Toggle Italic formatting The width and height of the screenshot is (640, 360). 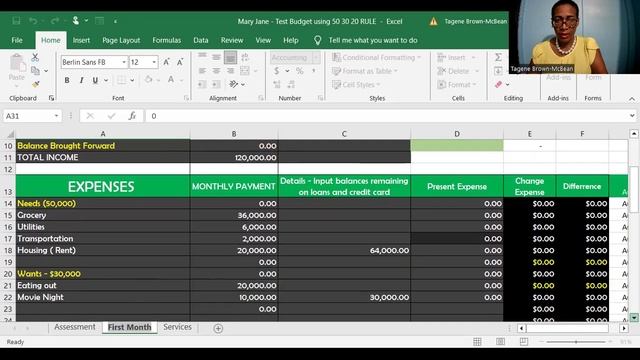click(81, 80)
